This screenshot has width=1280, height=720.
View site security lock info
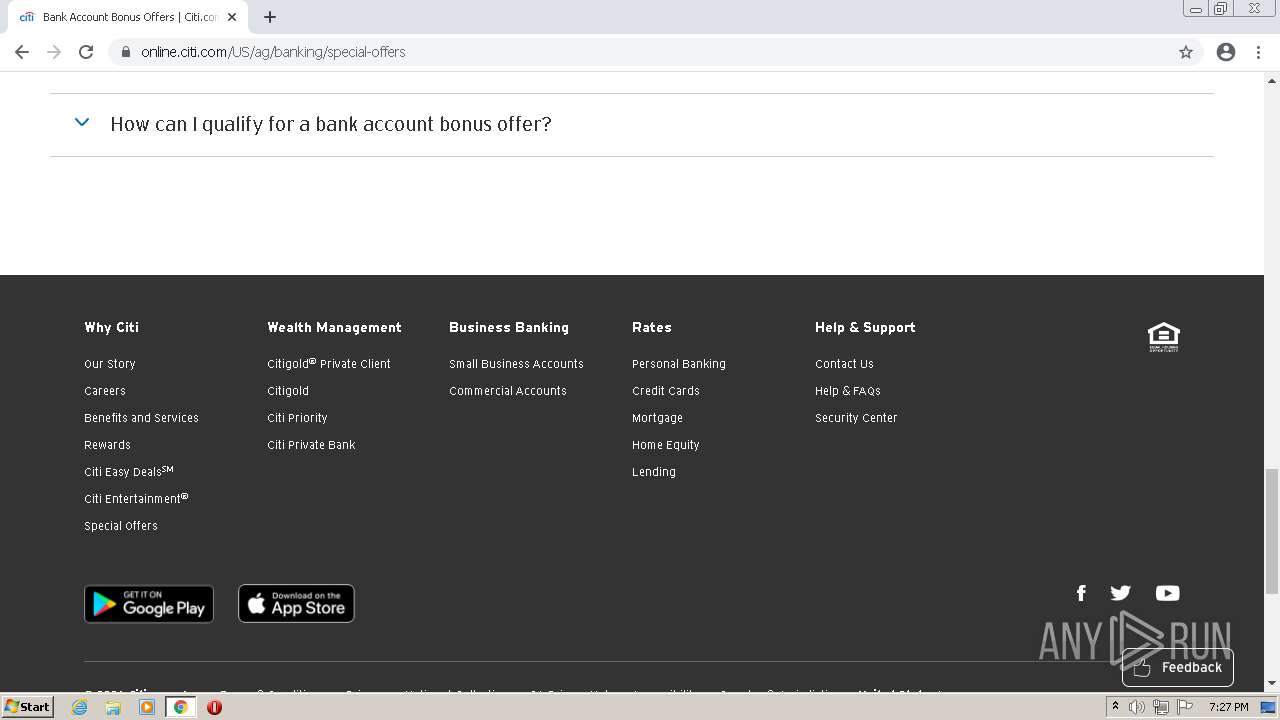(126, 52)
